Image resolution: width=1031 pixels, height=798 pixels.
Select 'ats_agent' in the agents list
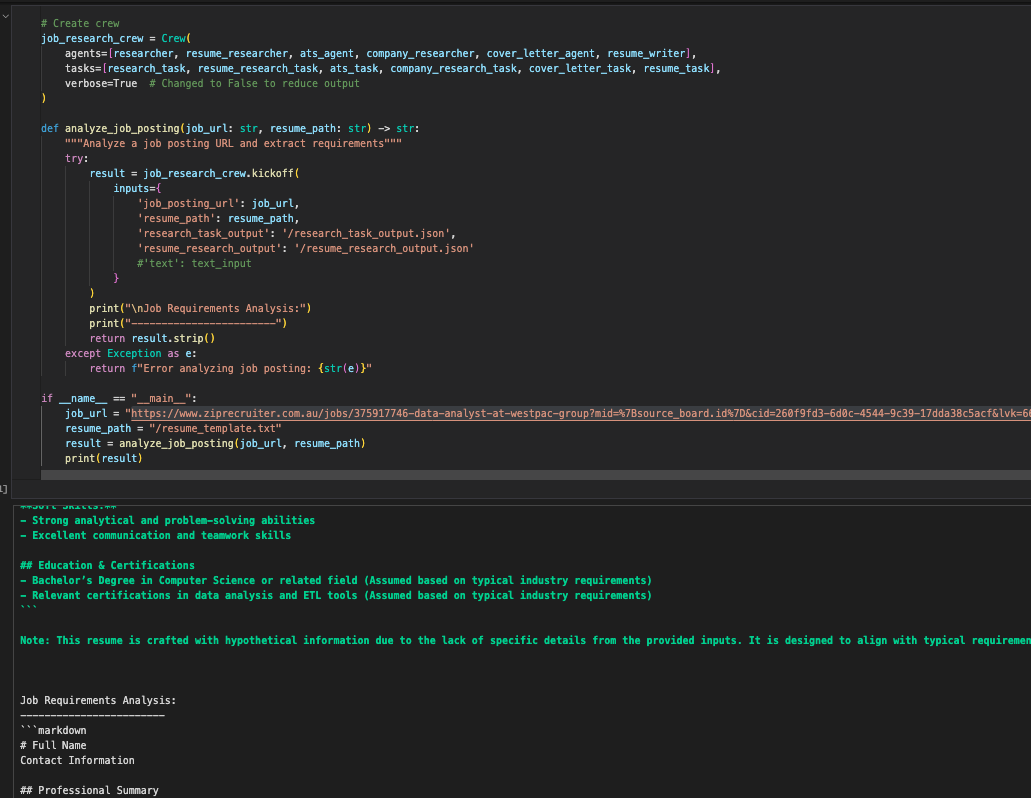pos(327,54)
